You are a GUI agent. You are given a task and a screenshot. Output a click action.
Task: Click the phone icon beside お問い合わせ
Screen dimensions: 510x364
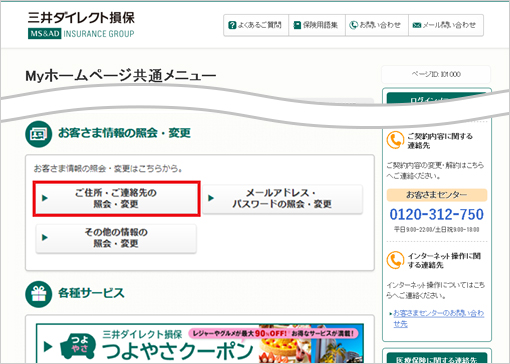click(353, 25)
